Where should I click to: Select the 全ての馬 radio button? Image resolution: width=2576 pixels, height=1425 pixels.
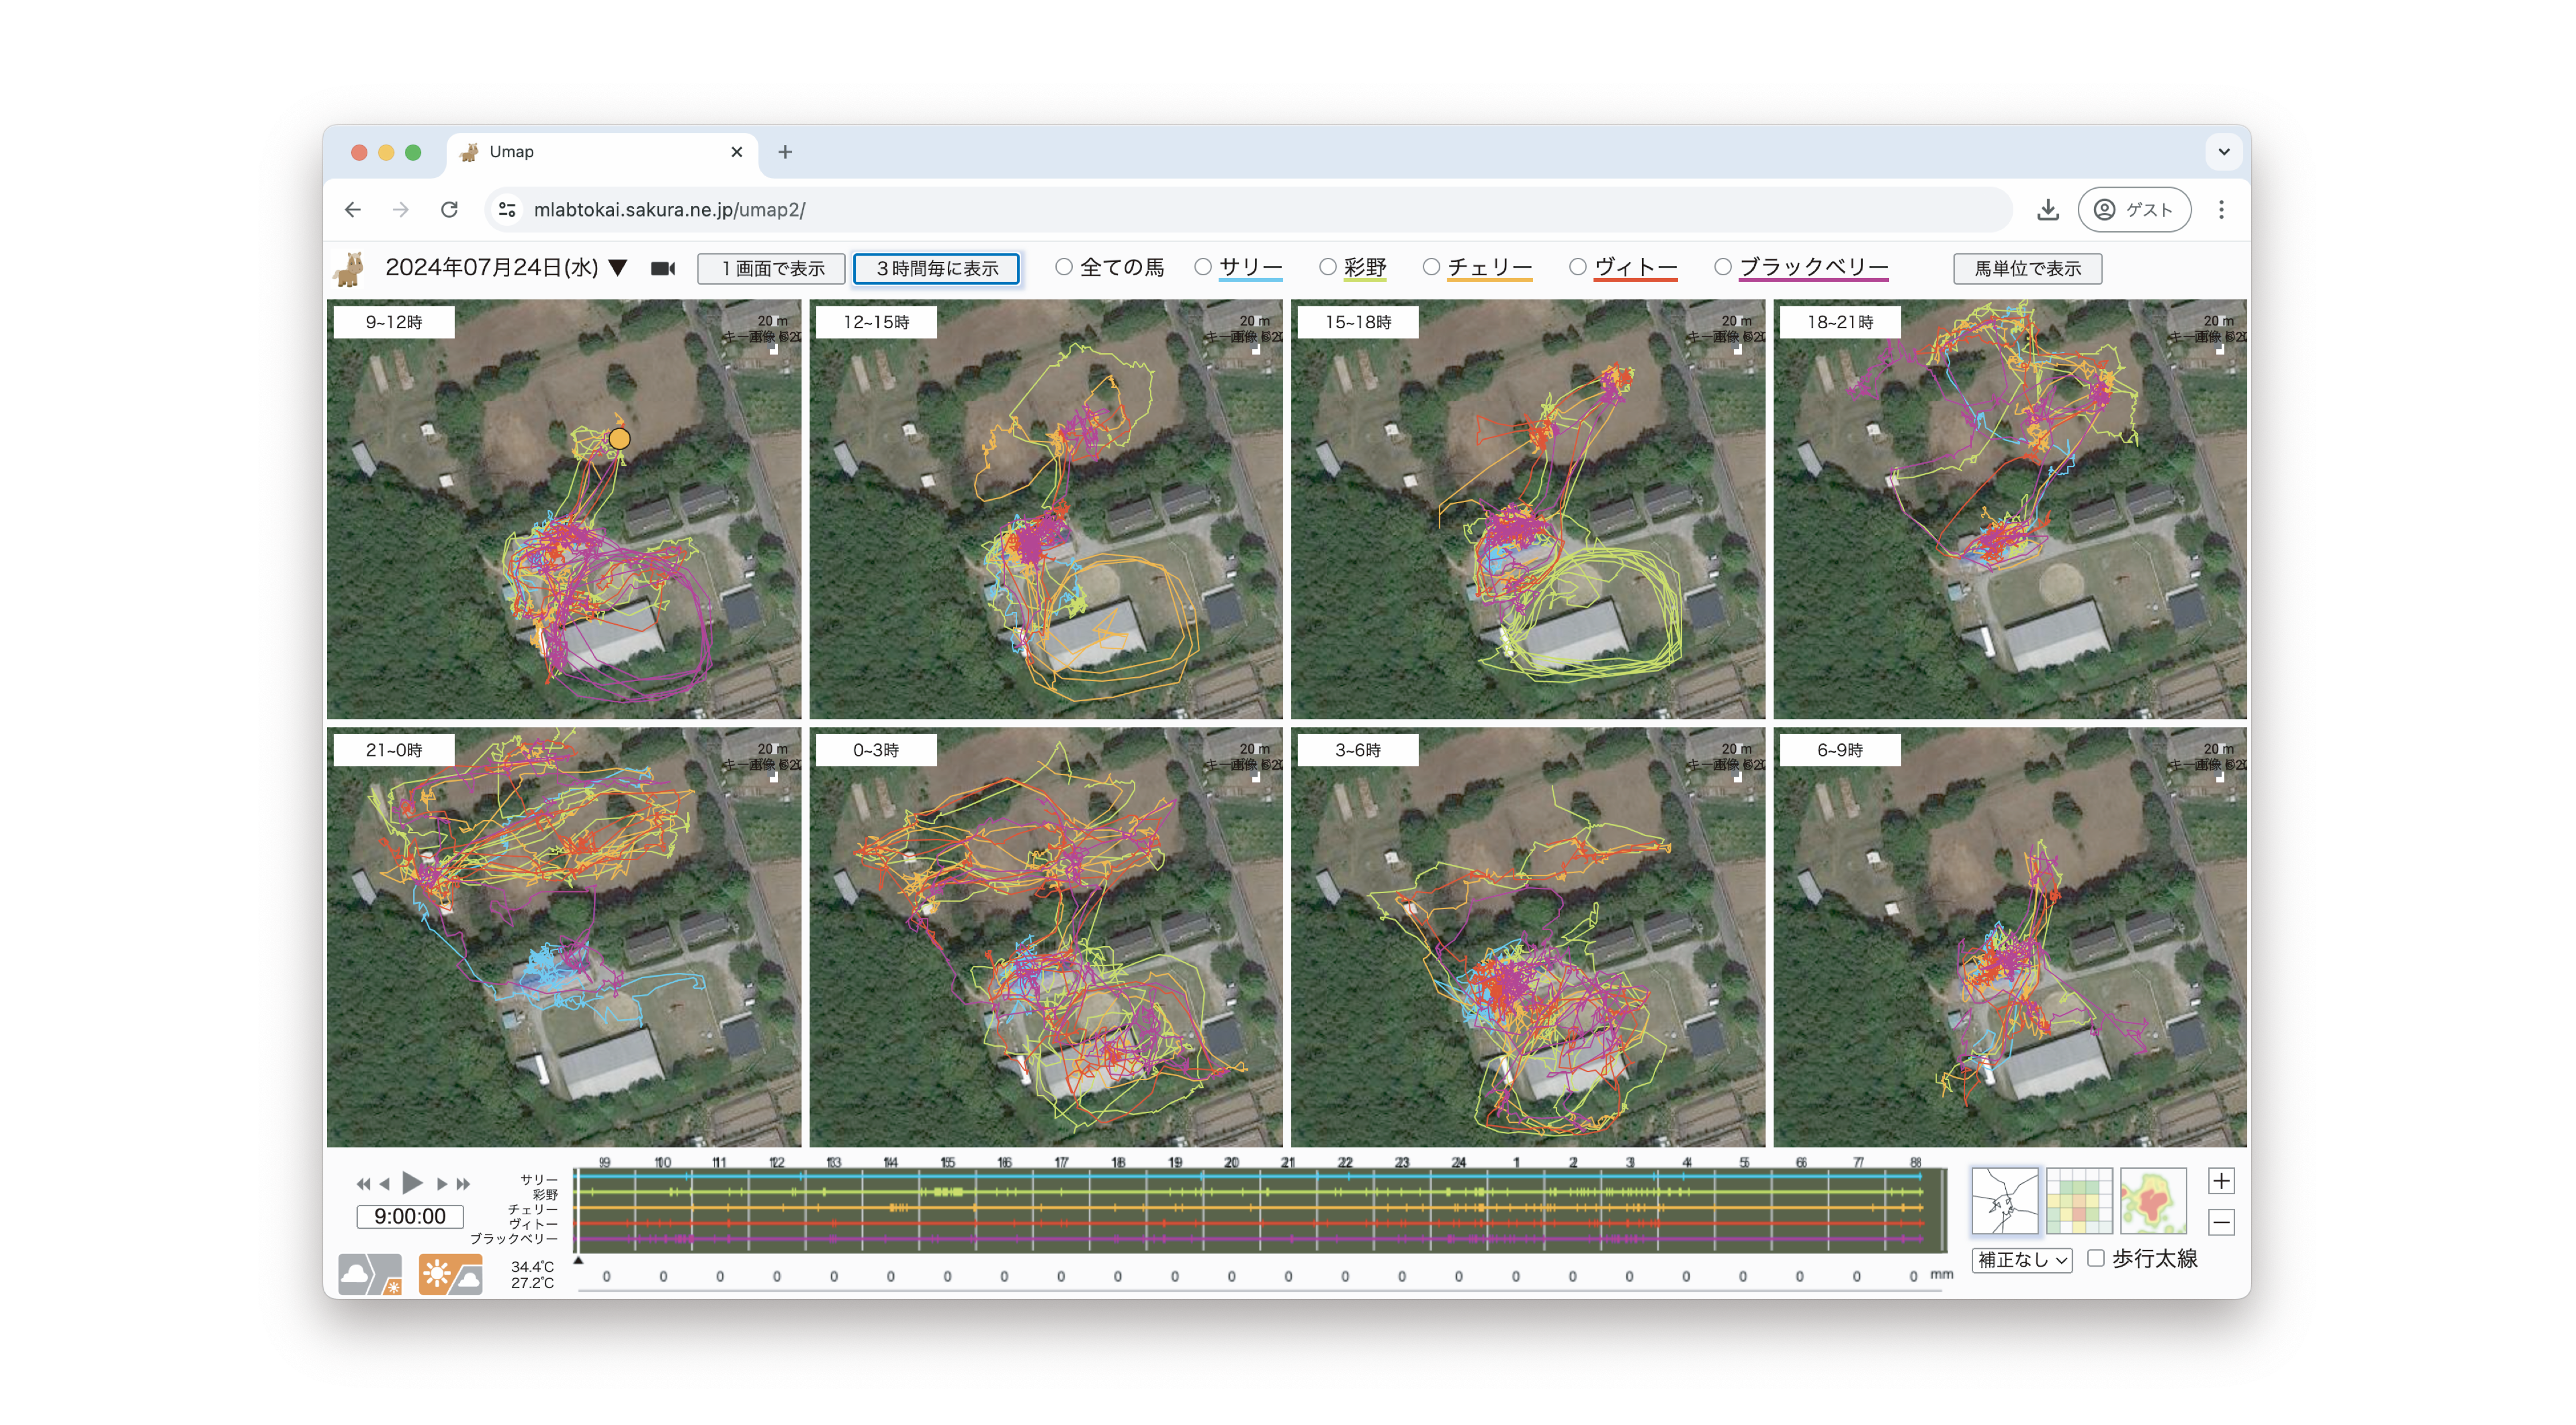pyautogui.click(x=1064, y=267)
